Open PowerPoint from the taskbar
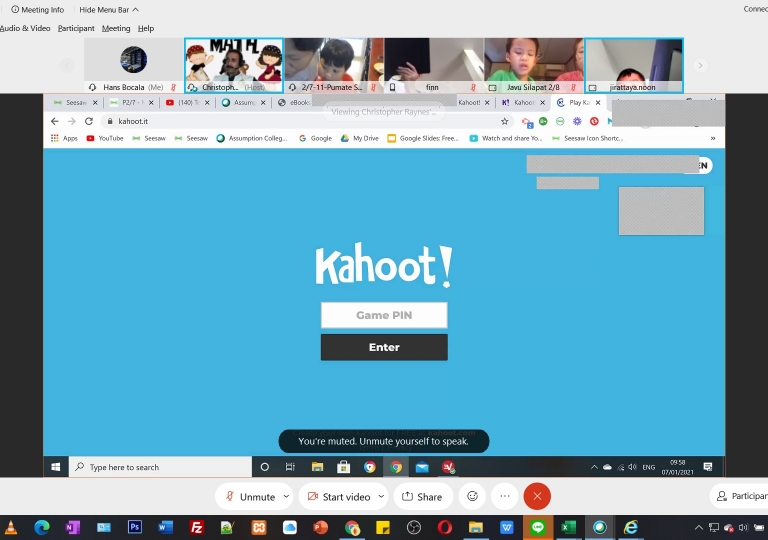Screen dimensions: 768x540 [321, 527]
